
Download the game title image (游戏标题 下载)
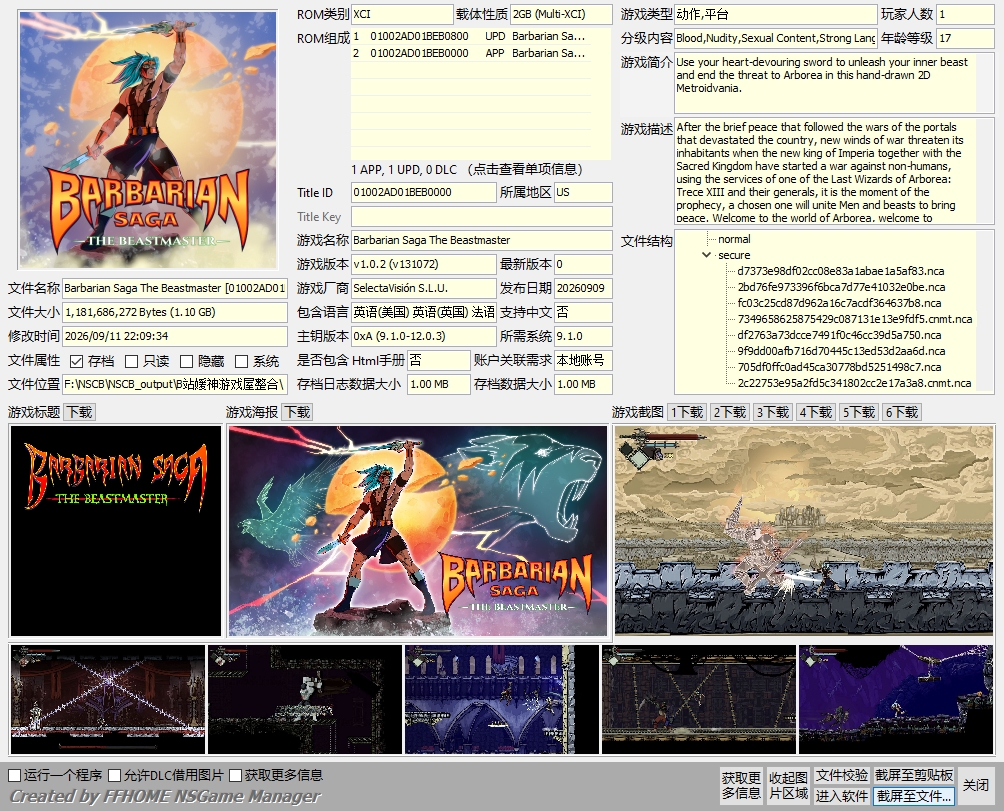79,412
